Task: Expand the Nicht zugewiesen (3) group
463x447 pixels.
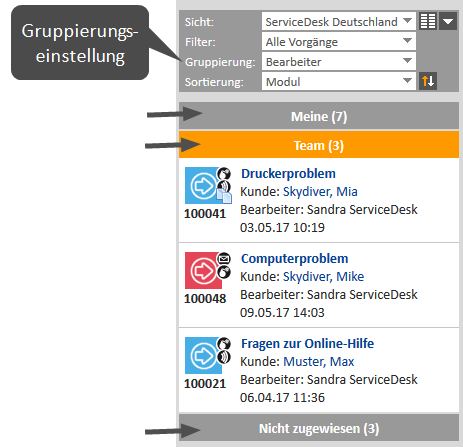Action: tap(319, 428)
